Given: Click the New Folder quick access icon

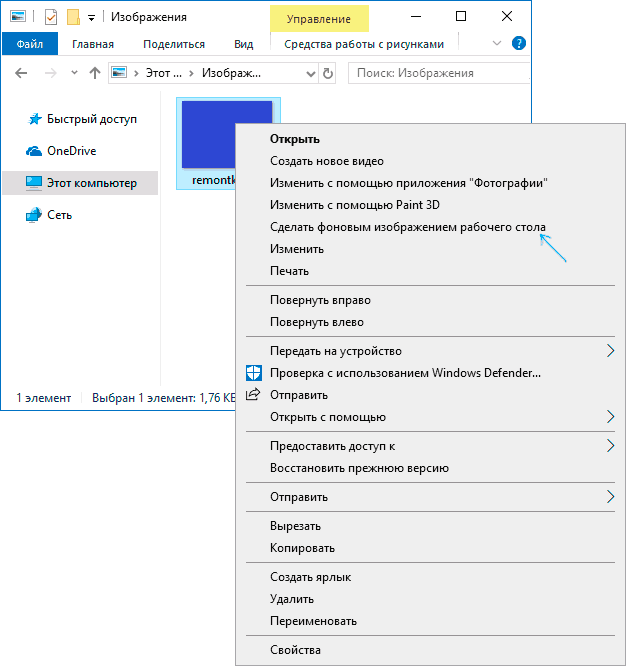Looking at the screenshot, I should [x=72, y=17].
